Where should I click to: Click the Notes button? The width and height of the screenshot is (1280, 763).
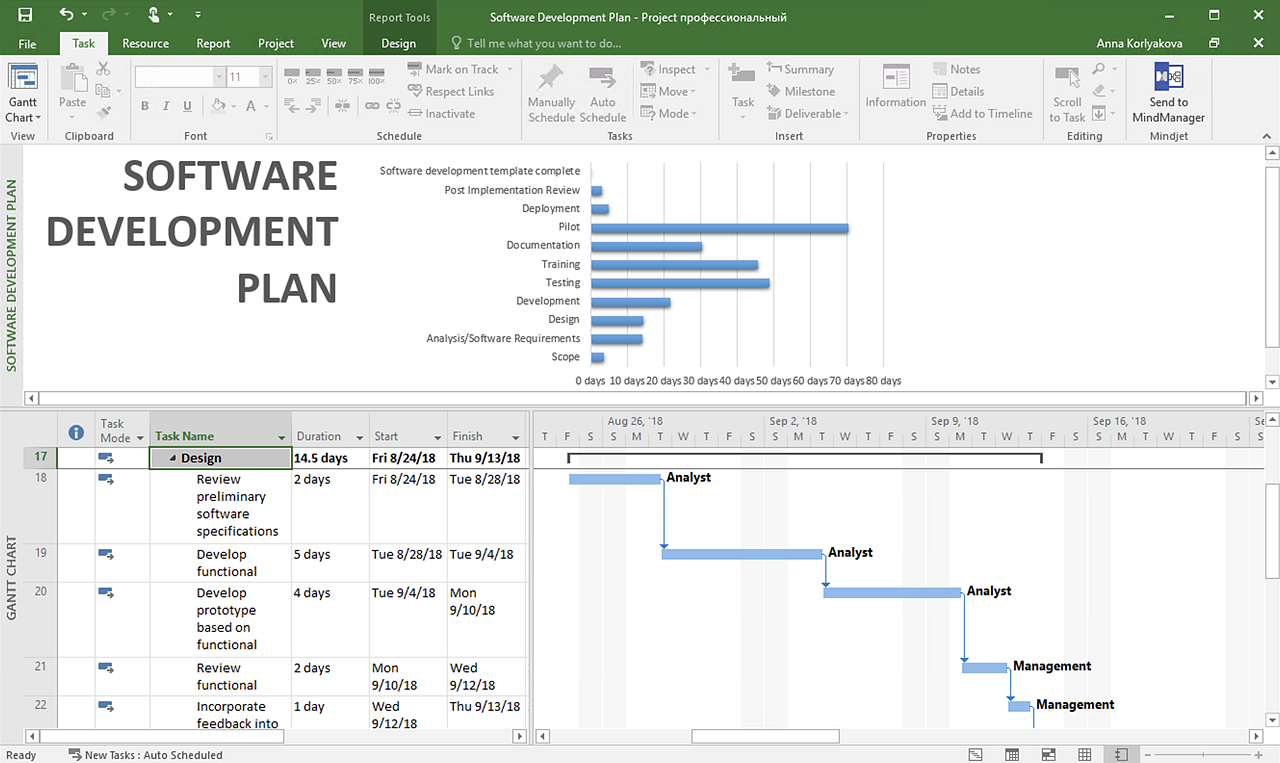(956, 69)
